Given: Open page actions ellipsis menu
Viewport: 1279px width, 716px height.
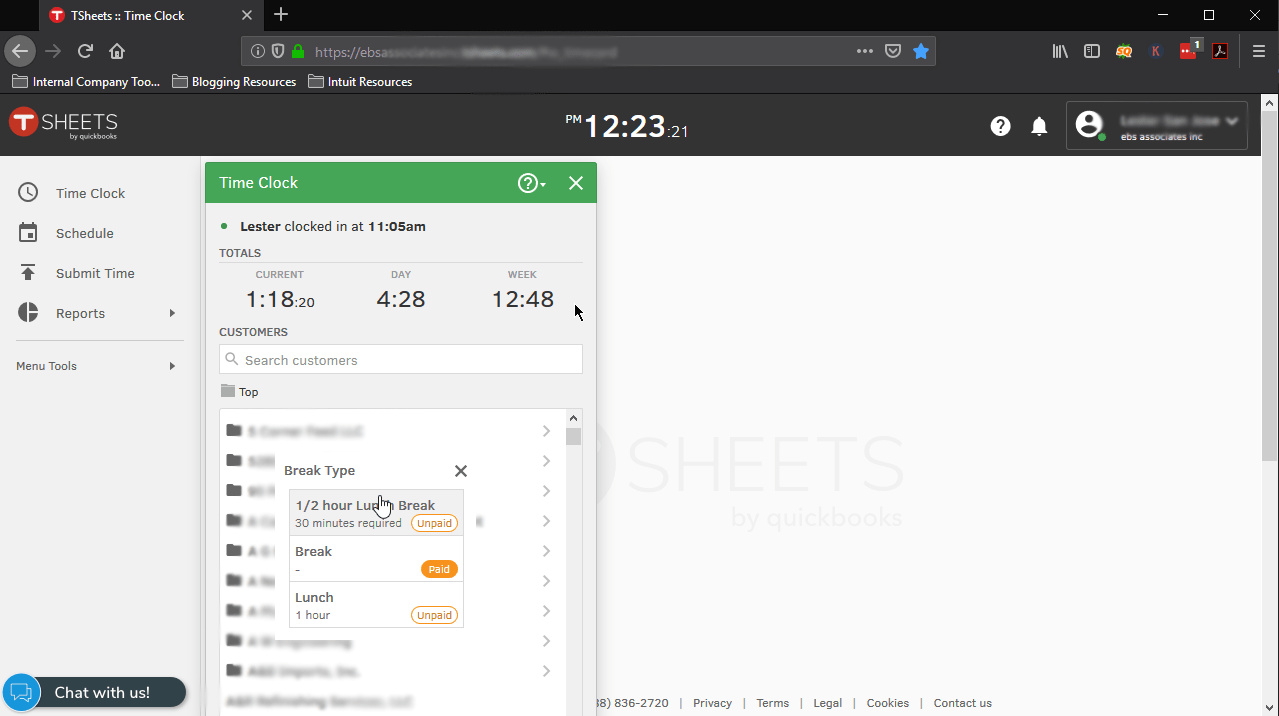Looking at the screenshot, I should pyautogui.click(x=865, y=51).
